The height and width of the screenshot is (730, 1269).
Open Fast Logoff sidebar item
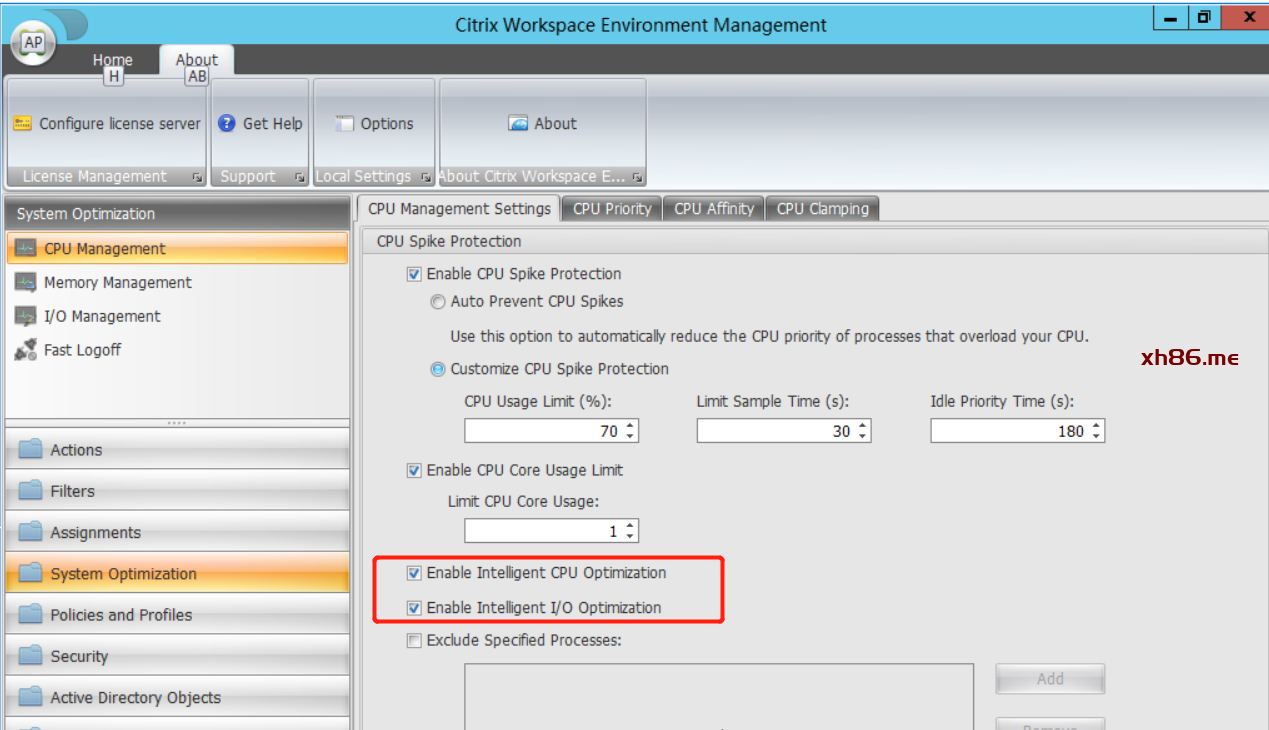click(x=82, y=350)
